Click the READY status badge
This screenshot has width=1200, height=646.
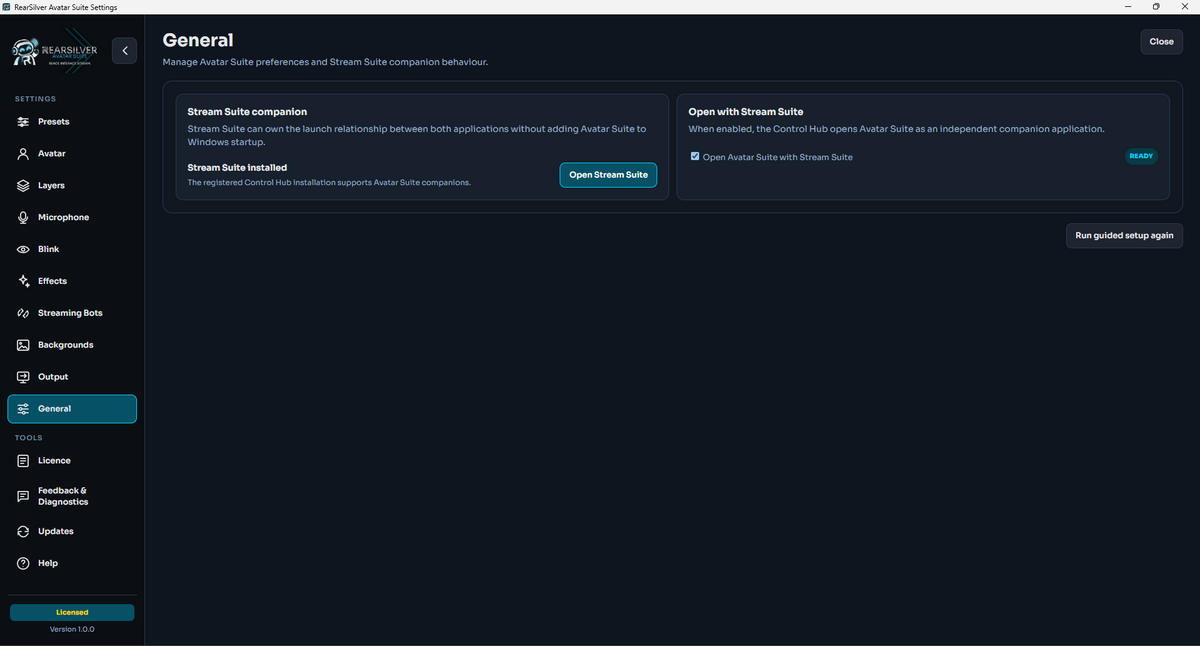point(1141,157)
